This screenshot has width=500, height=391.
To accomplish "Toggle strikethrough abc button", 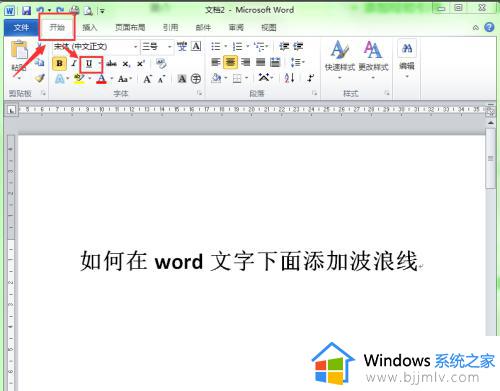I will click(111, 63).
